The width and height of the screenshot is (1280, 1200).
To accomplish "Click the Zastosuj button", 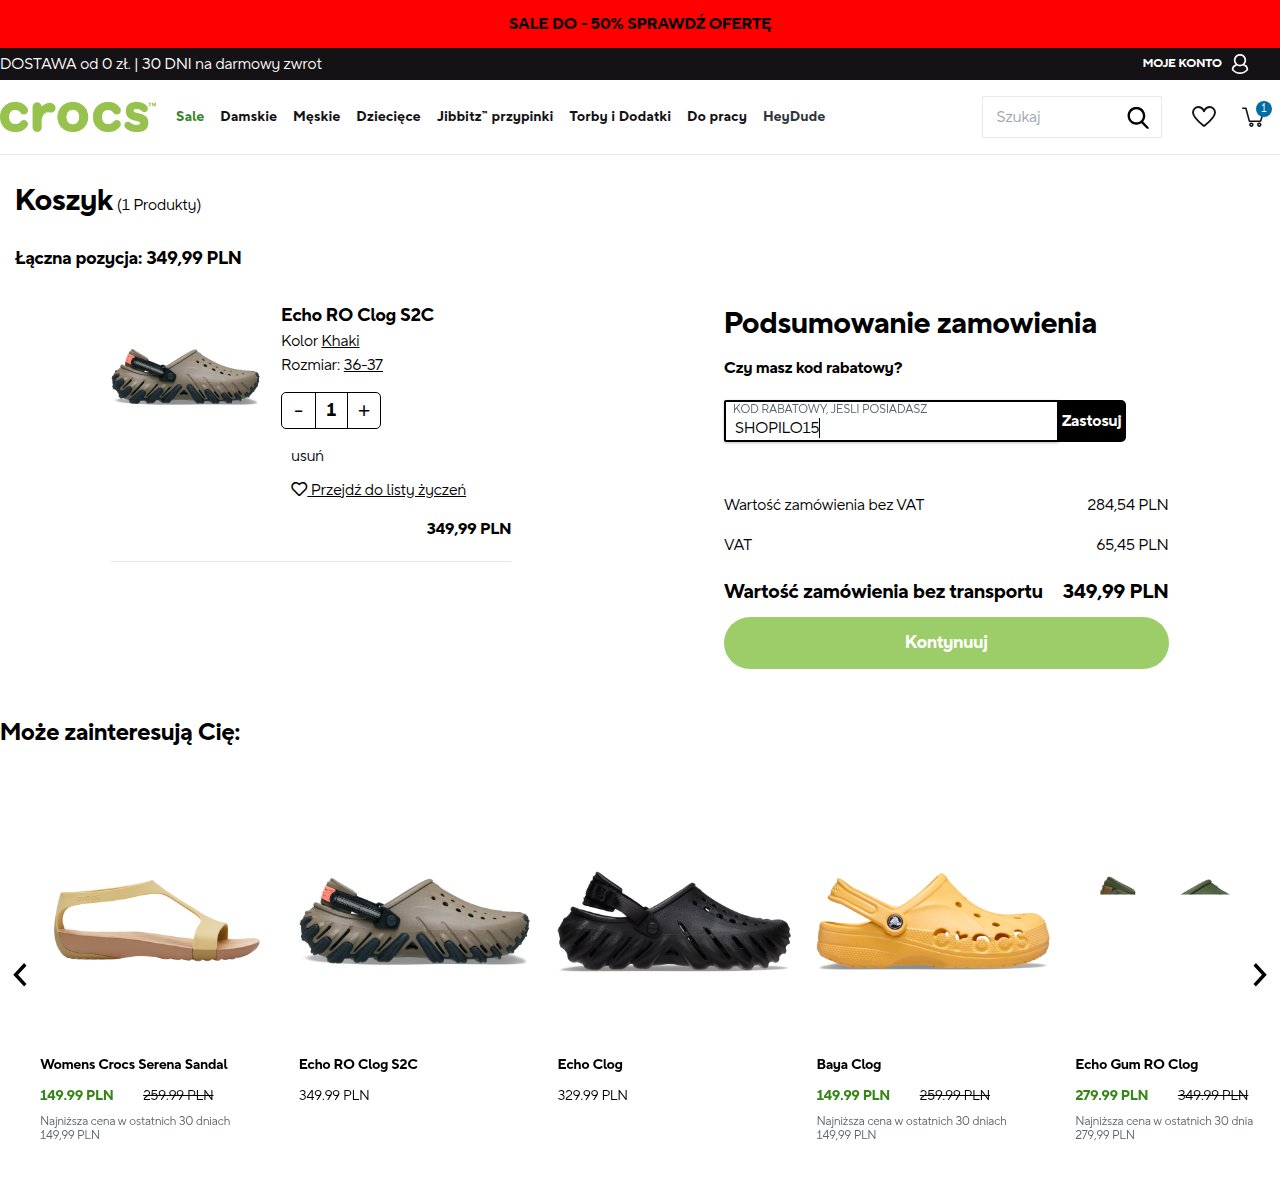I will pos(1091,421).
